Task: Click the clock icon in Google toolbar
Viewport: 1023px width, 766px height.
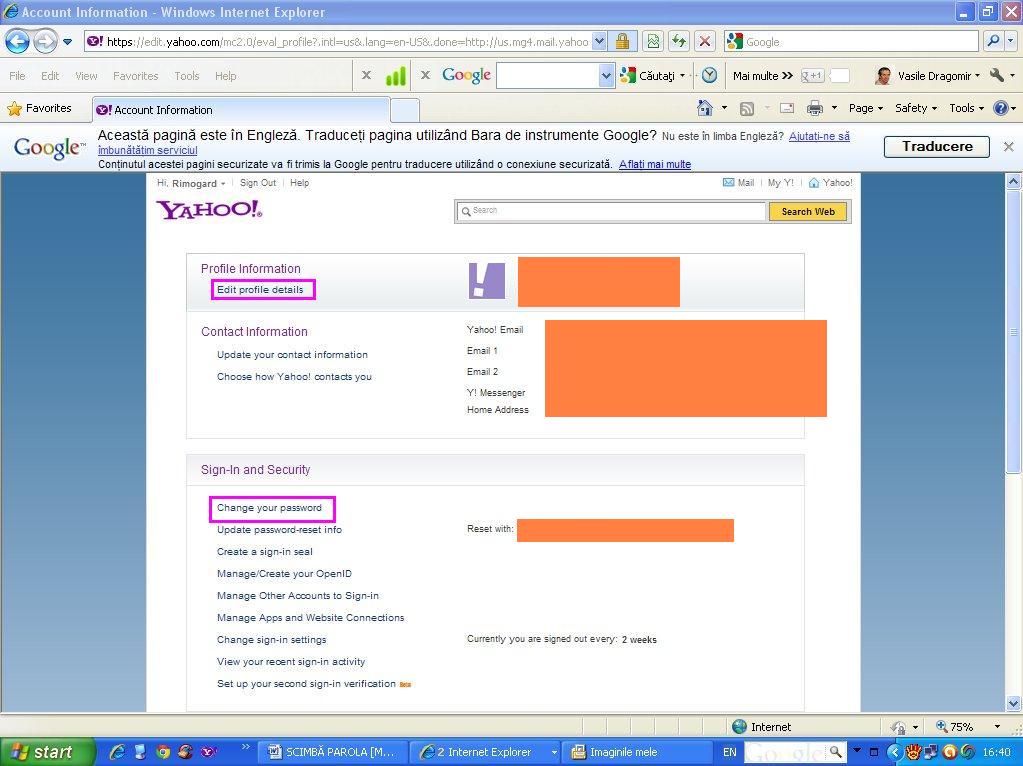Action: click(709, 76)
